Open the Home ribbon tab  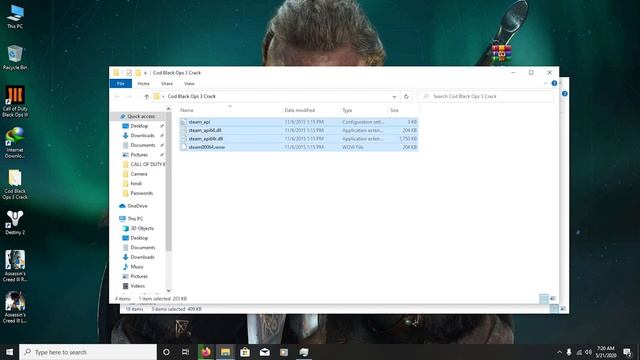(x=143, y=83)
